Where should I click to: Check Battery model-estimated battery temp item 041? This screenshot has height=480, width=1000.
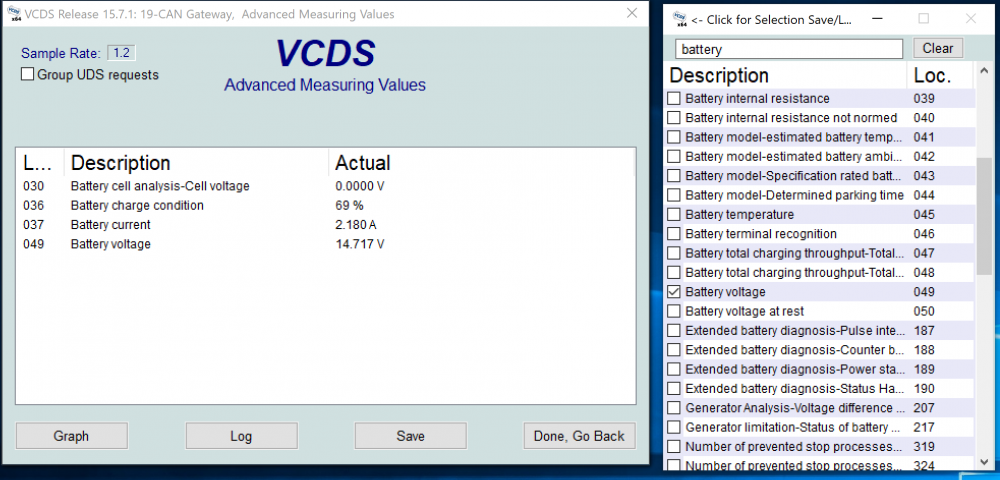pos(674,137)
